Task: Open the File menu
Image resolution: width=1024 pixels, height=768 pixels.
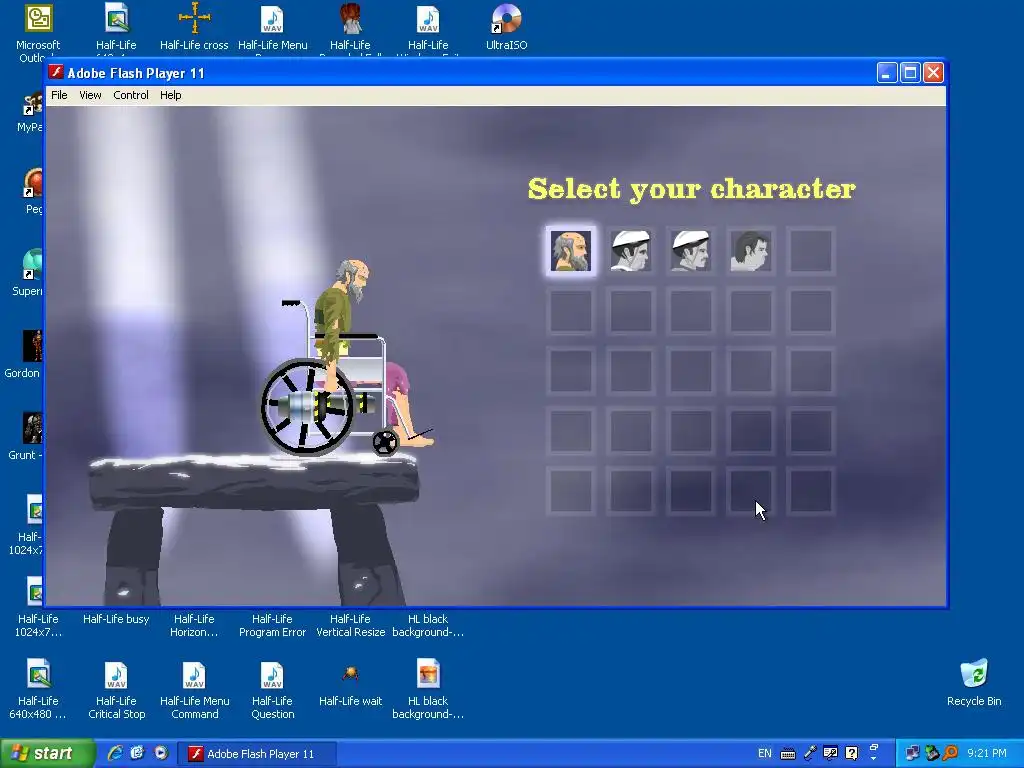Action: coord(59,95)
